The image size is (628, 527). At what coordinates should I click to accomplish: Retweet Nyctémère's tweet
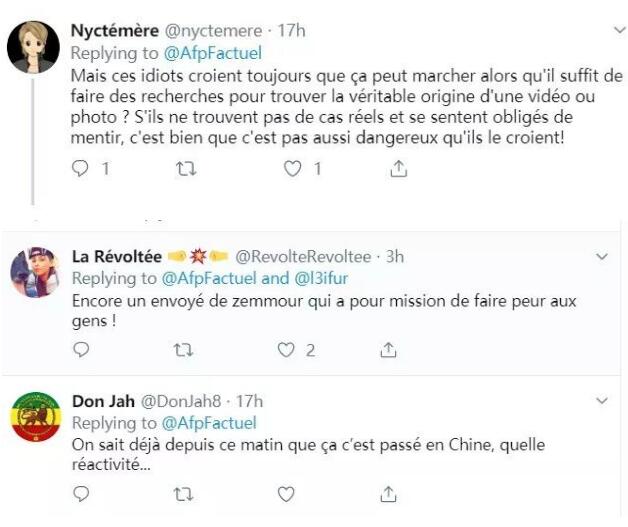tap(185, 170)
